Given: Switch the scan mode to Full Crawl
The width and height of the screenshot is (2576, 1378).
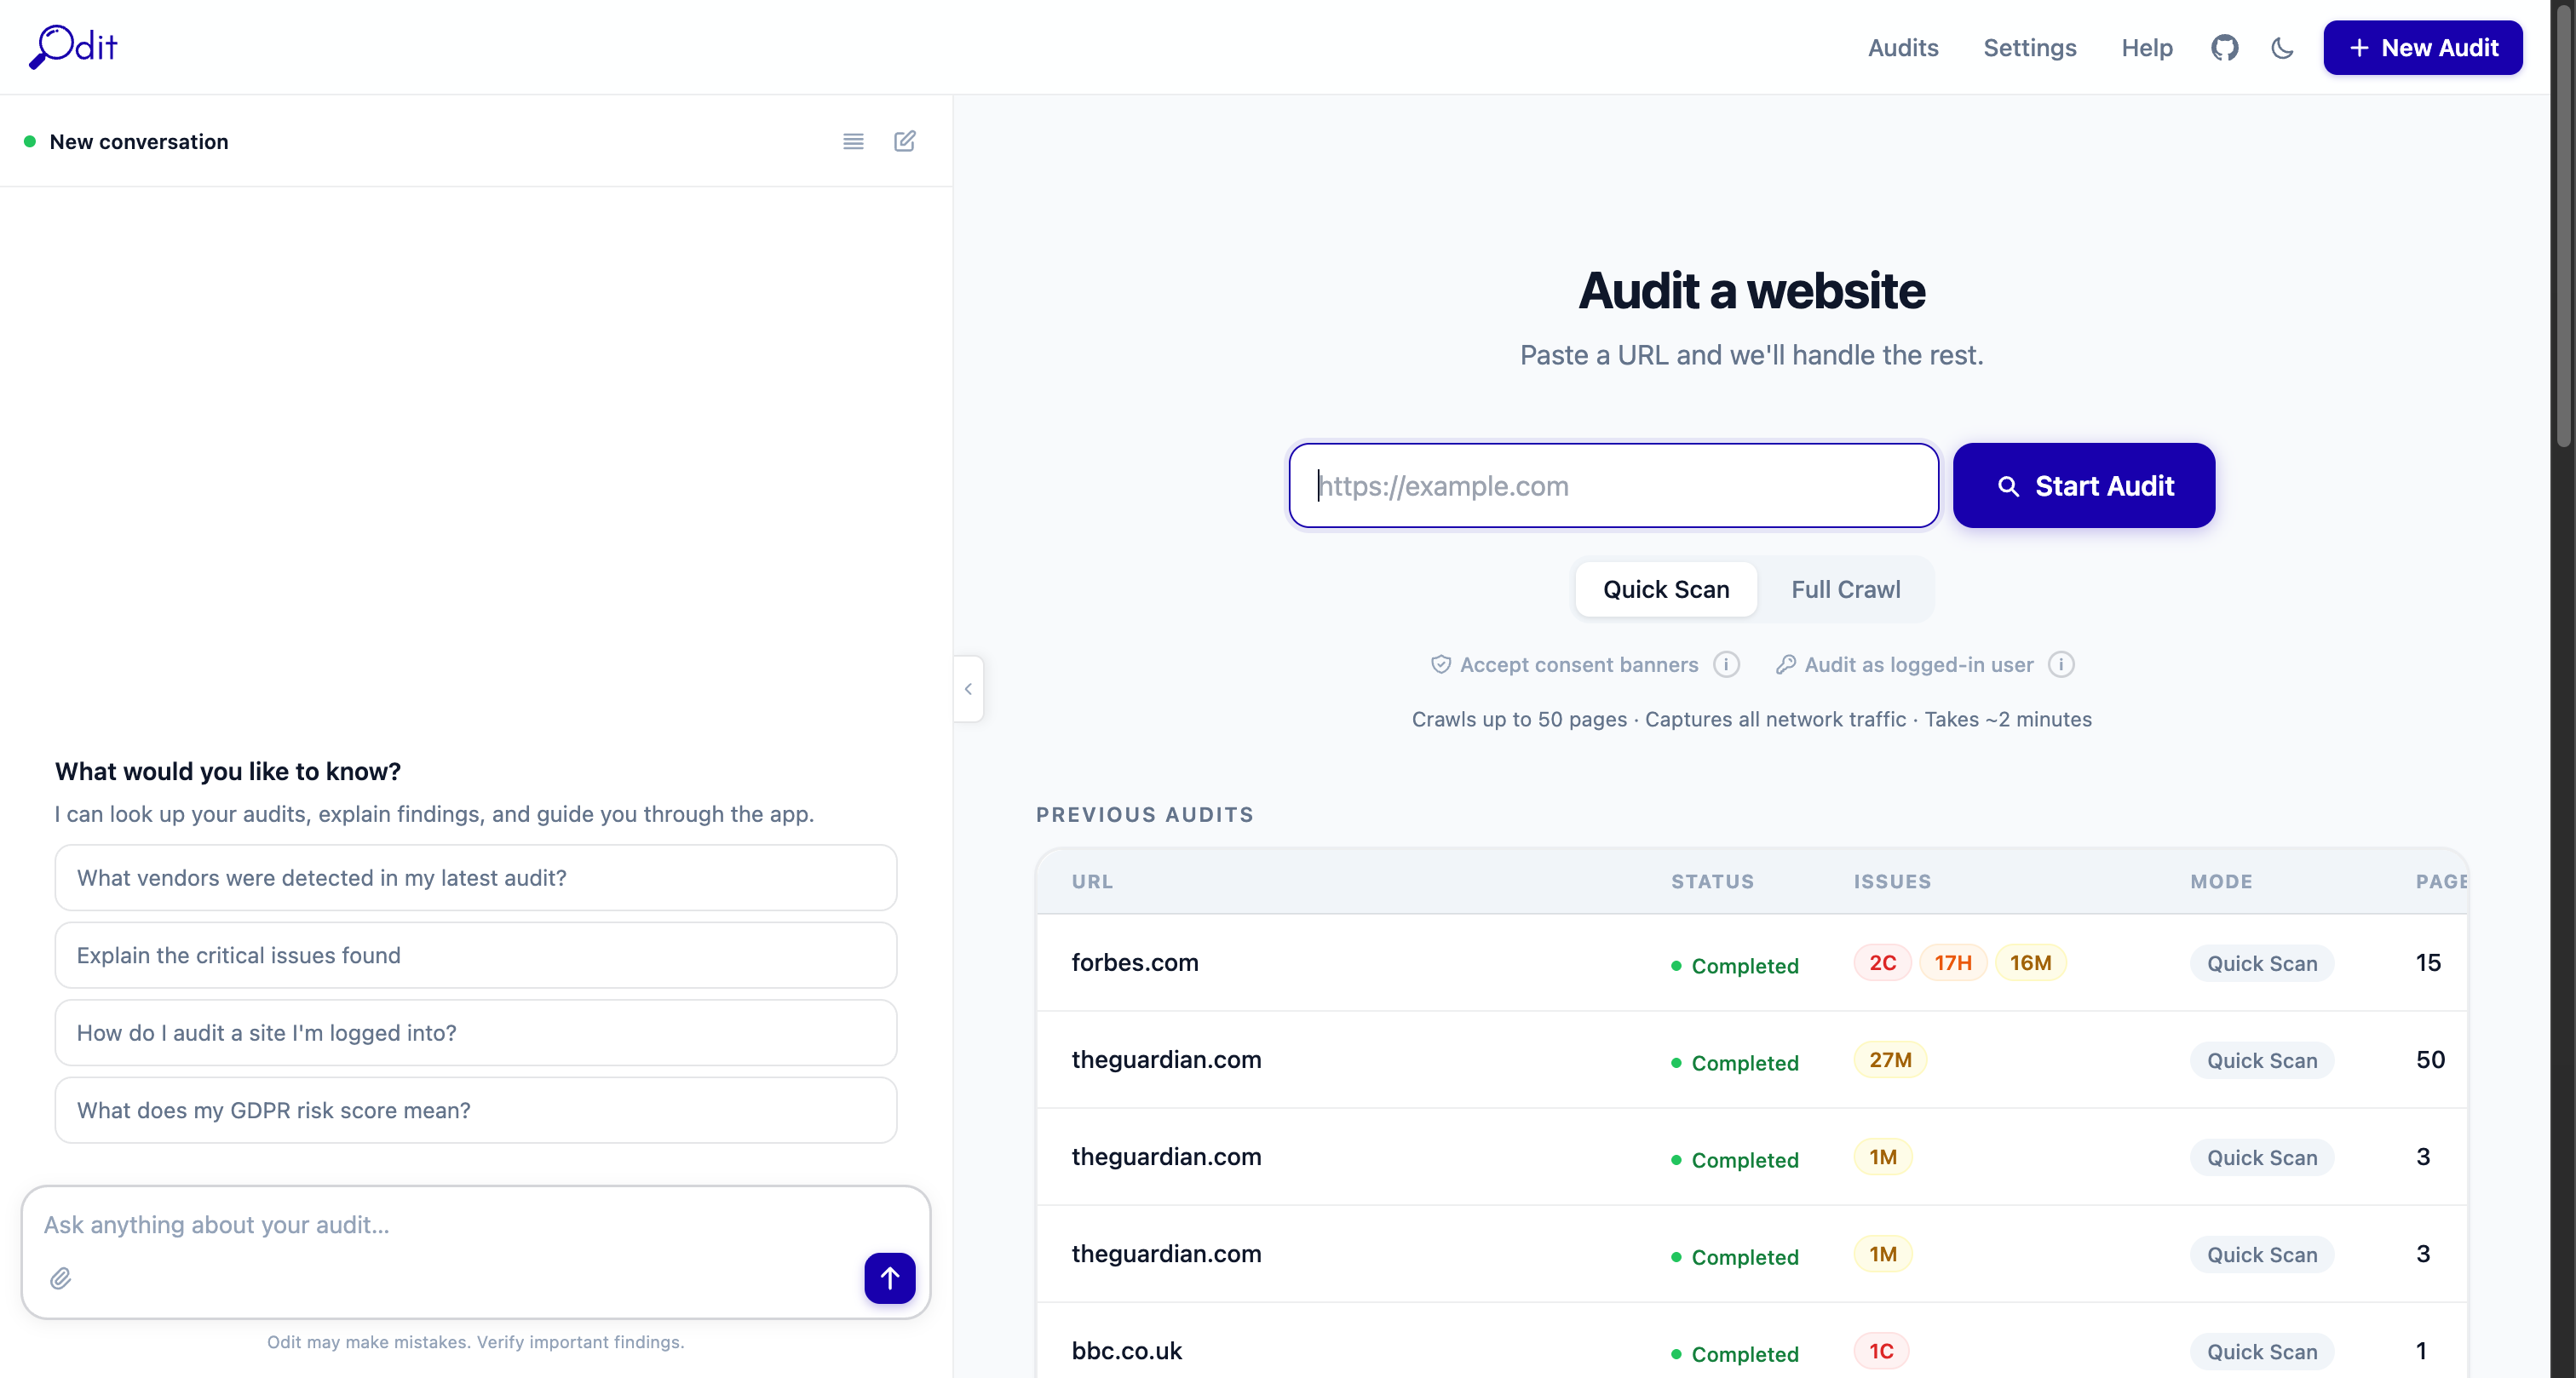Looking at the screenshot, I should 1845,589.
